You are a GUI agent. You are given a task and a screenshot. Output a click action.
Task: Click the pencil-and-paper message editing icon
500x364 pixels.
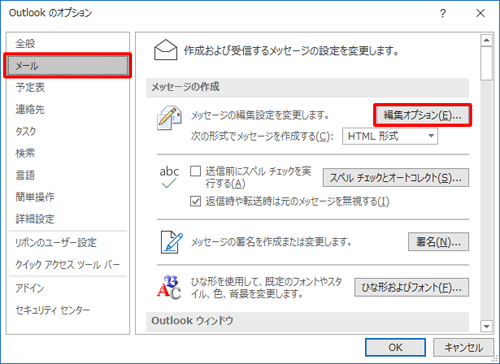point(169,118)
